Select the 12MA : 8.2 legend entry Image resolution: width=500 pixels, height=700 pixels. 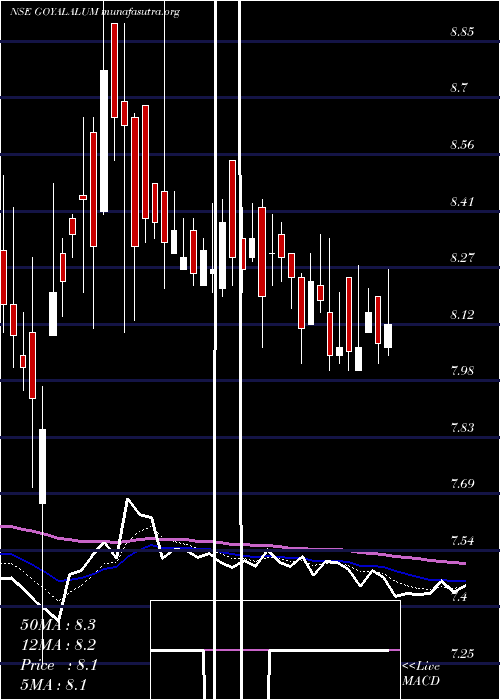[x=58, y=645]
